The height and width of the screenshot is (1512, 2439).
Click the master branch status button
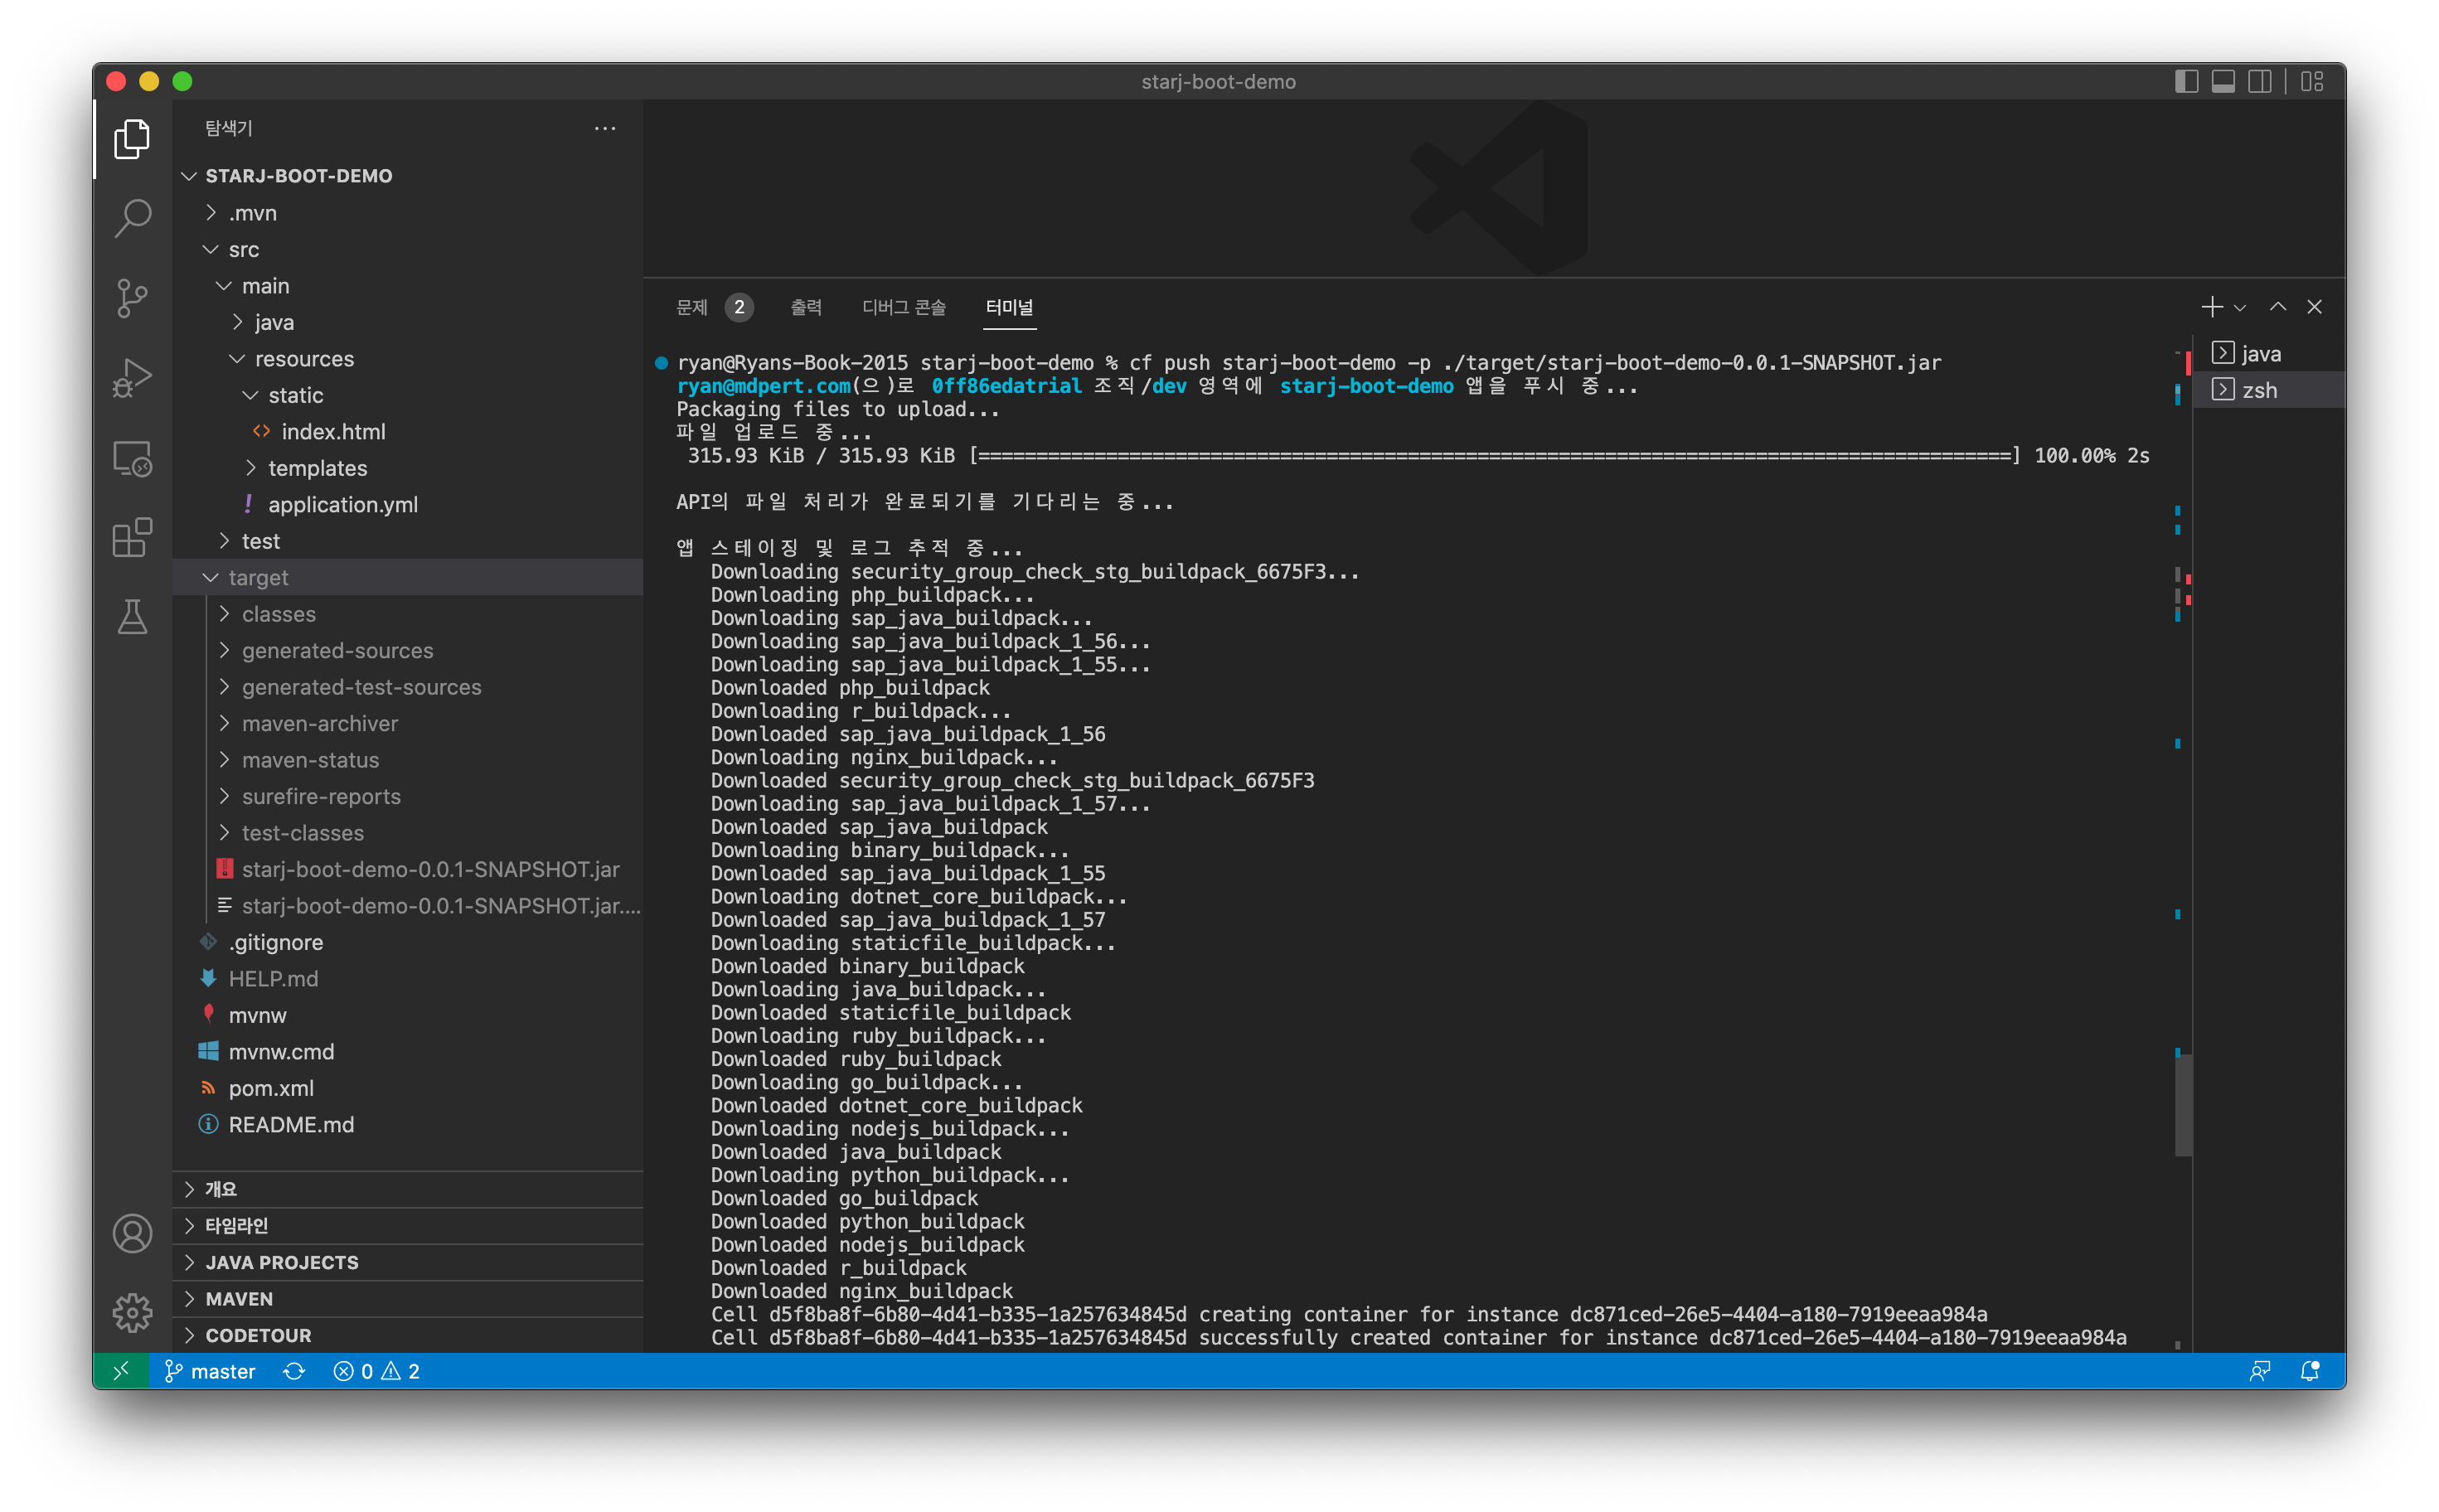210,1371
